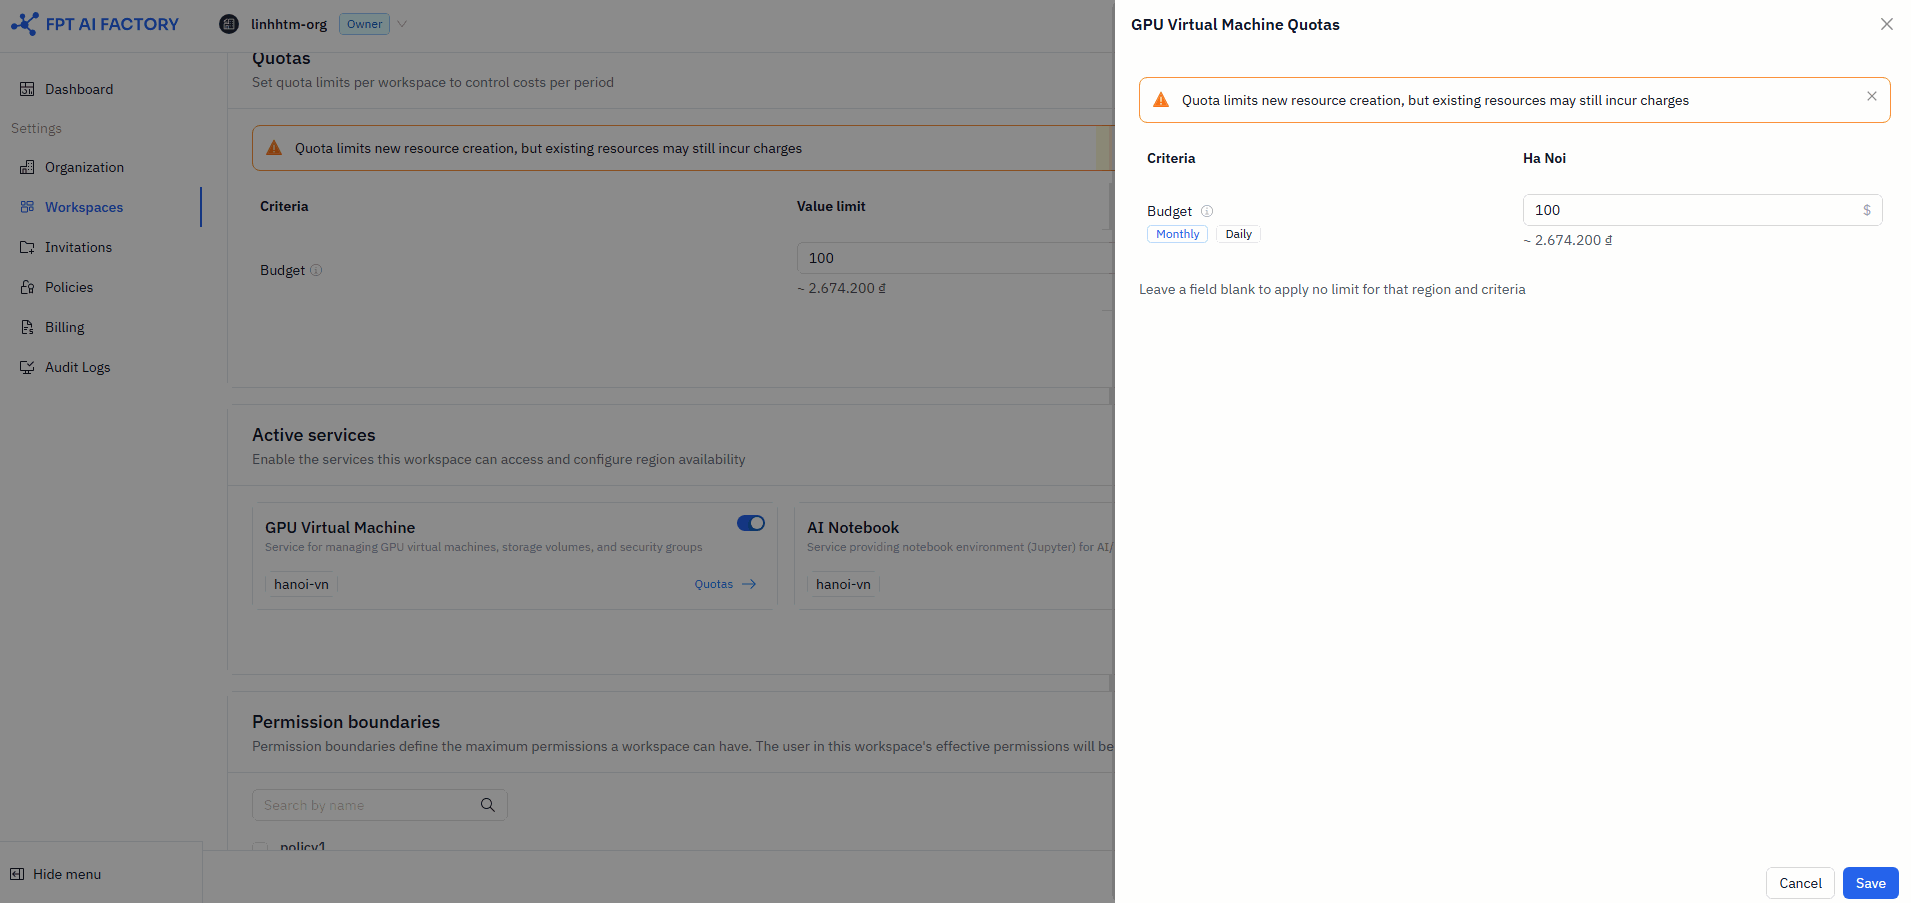The width and height of the screenshot is (1911, 903).
Task: Toggle the GPU Virtual Machine service switch
Action: pos(751,523)
